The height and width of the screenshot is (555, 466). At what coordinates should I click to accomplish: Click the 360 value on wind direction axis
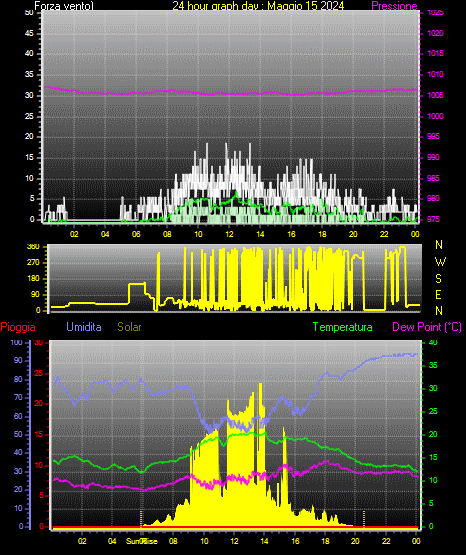click(33, 247)
